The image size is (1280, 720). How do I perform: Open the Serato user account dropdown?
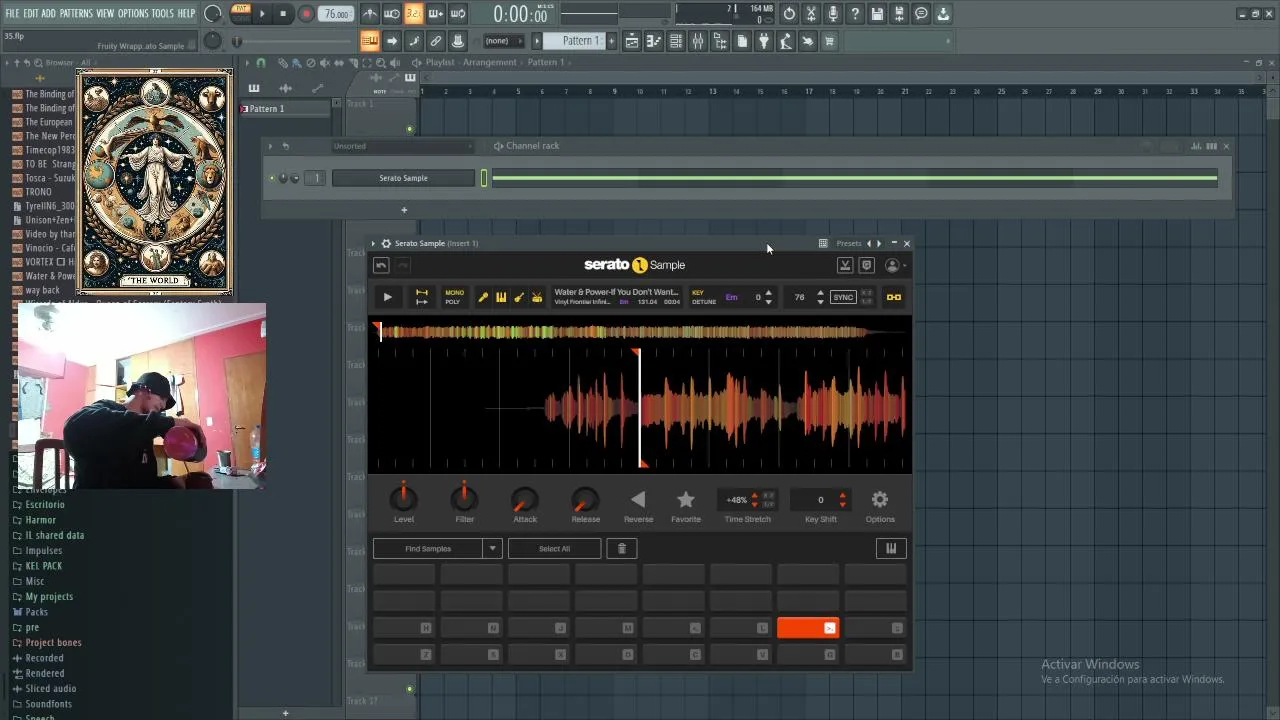[895, 265]
